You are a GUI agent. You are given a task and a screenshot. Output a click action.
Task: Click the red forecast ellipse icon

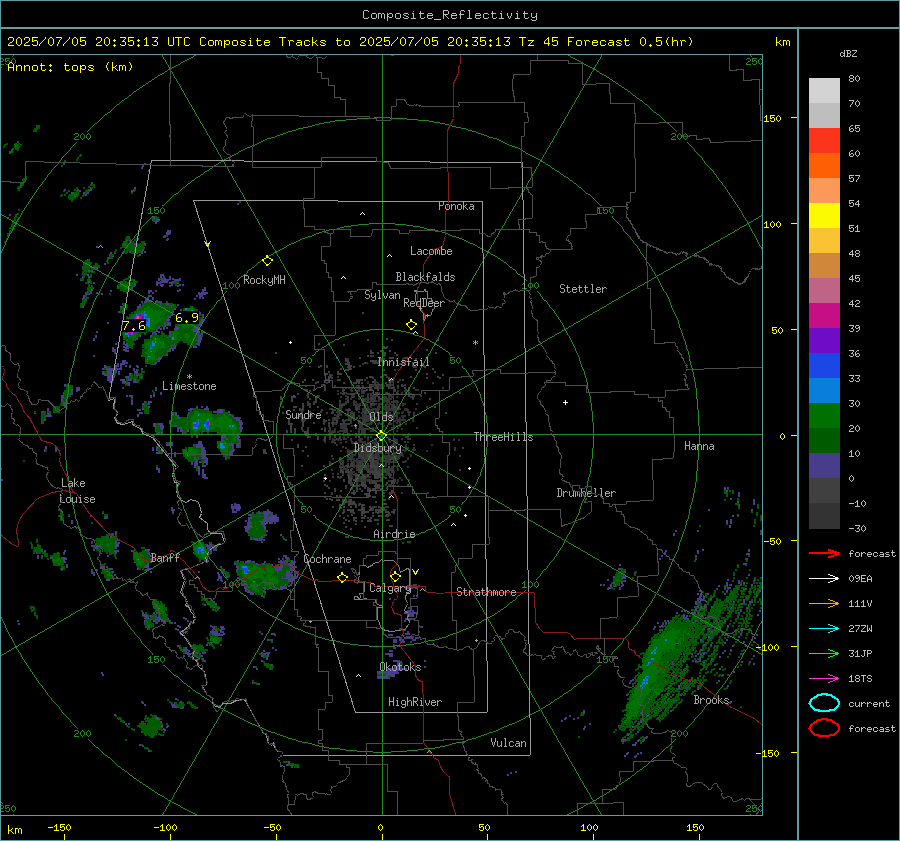click(824, 728)
